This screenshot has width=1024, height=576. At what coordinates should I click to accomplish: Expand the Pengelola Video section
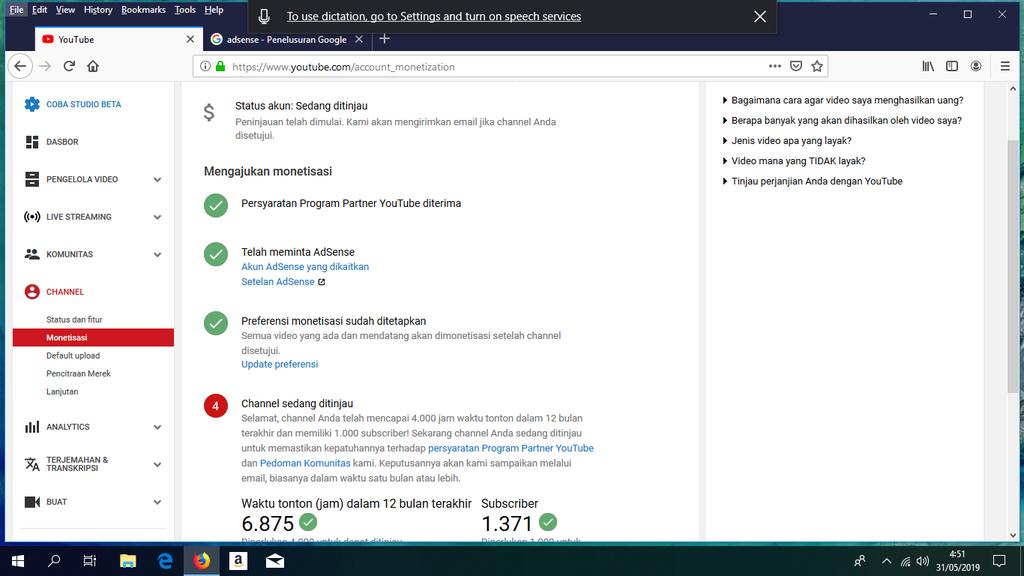[x=157, y=180]
